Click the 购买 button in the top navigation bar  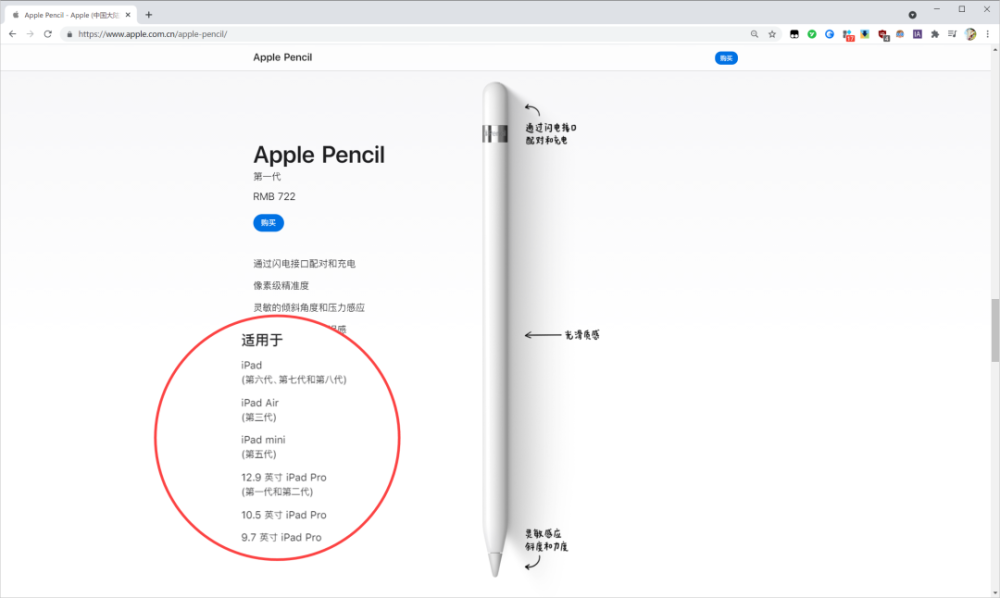pyautogui.click(x=726, y=58)
